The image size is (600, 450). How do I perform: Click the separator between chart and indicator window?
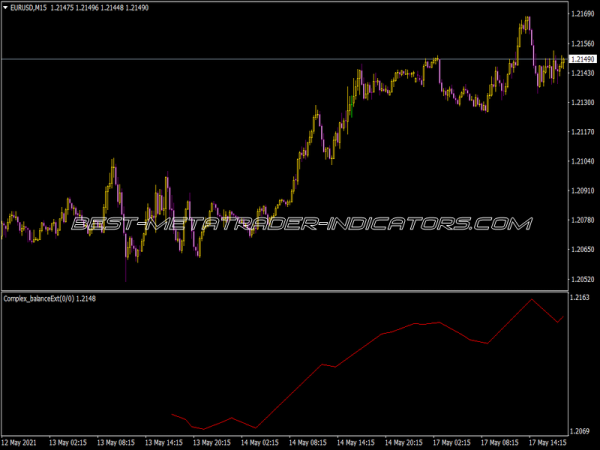pyautogui.click(x=300, y=291)
